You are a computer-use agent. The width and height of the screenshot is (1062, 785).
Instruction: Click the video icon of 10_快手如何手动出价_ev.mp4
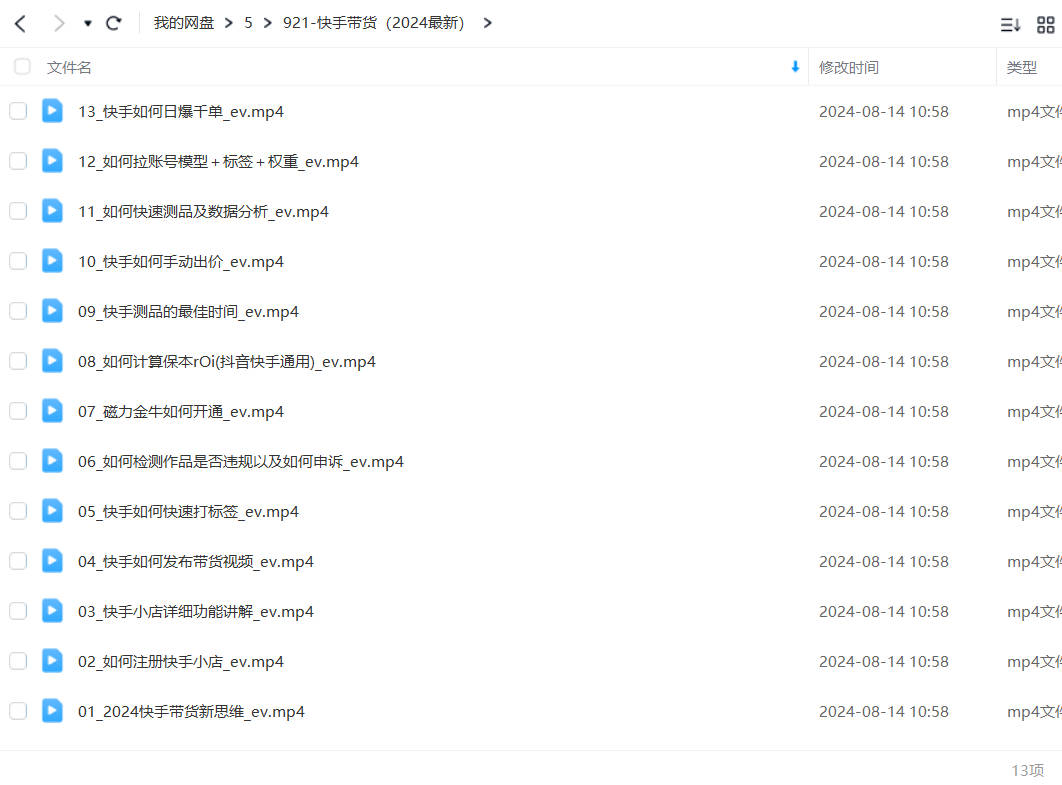(52, 260)
